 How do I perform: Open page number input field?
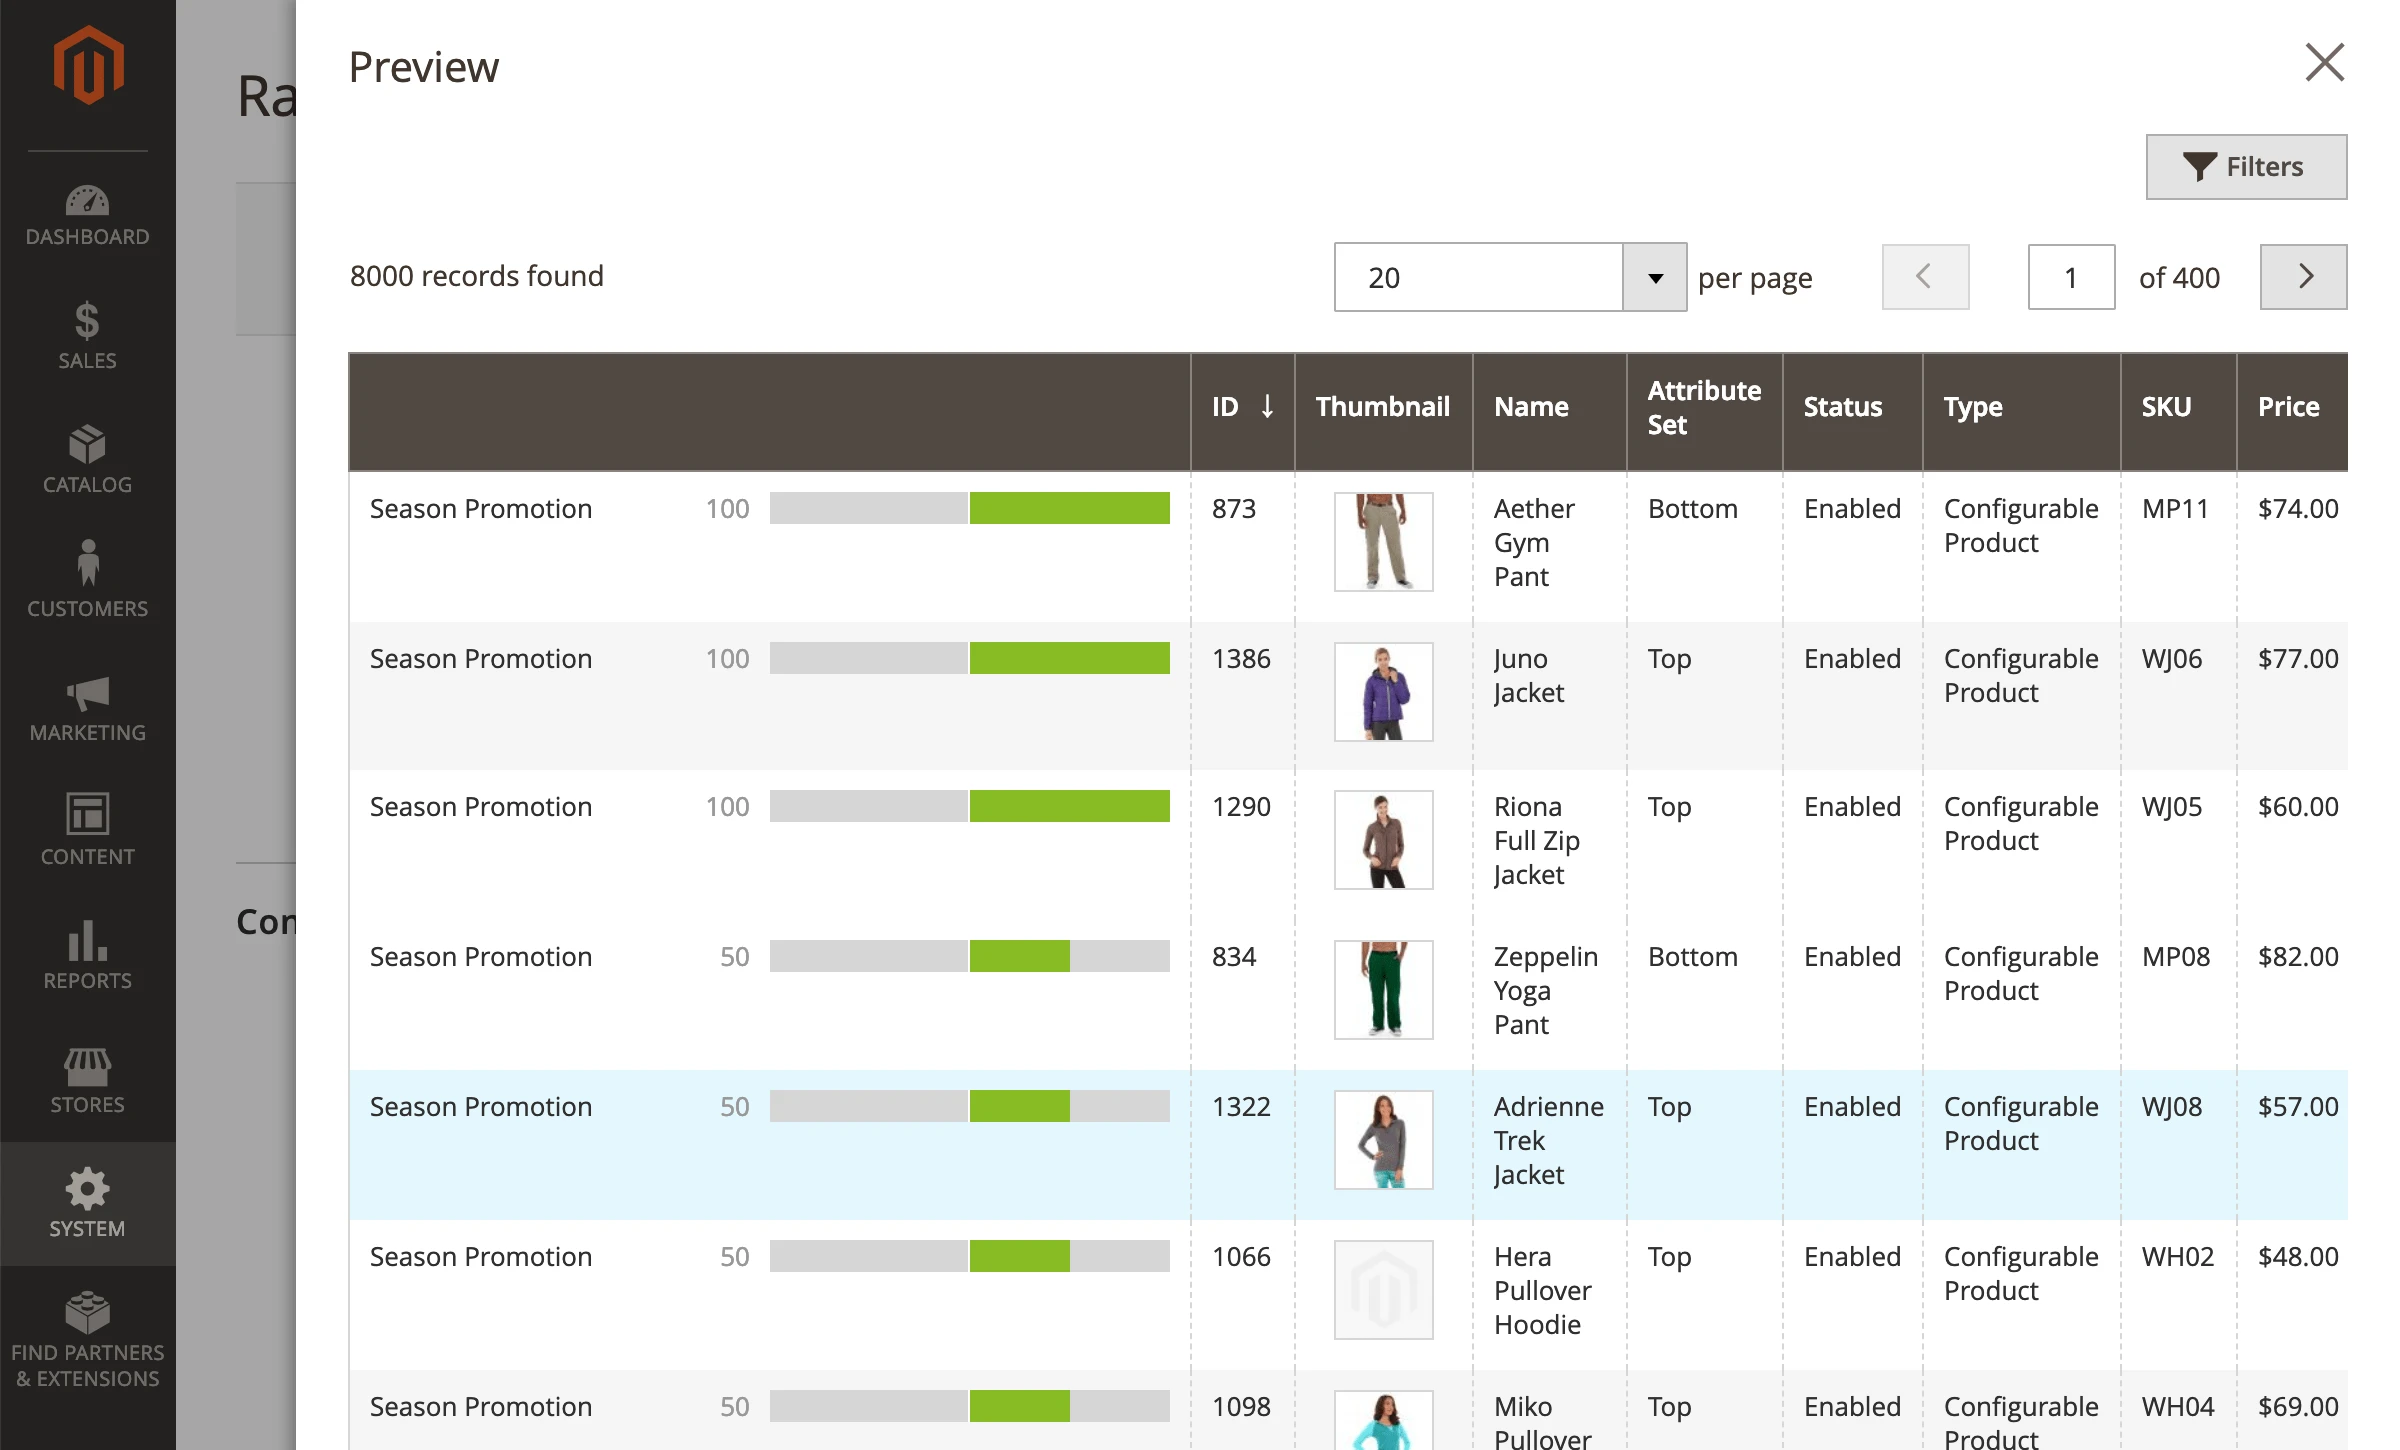2069,276
